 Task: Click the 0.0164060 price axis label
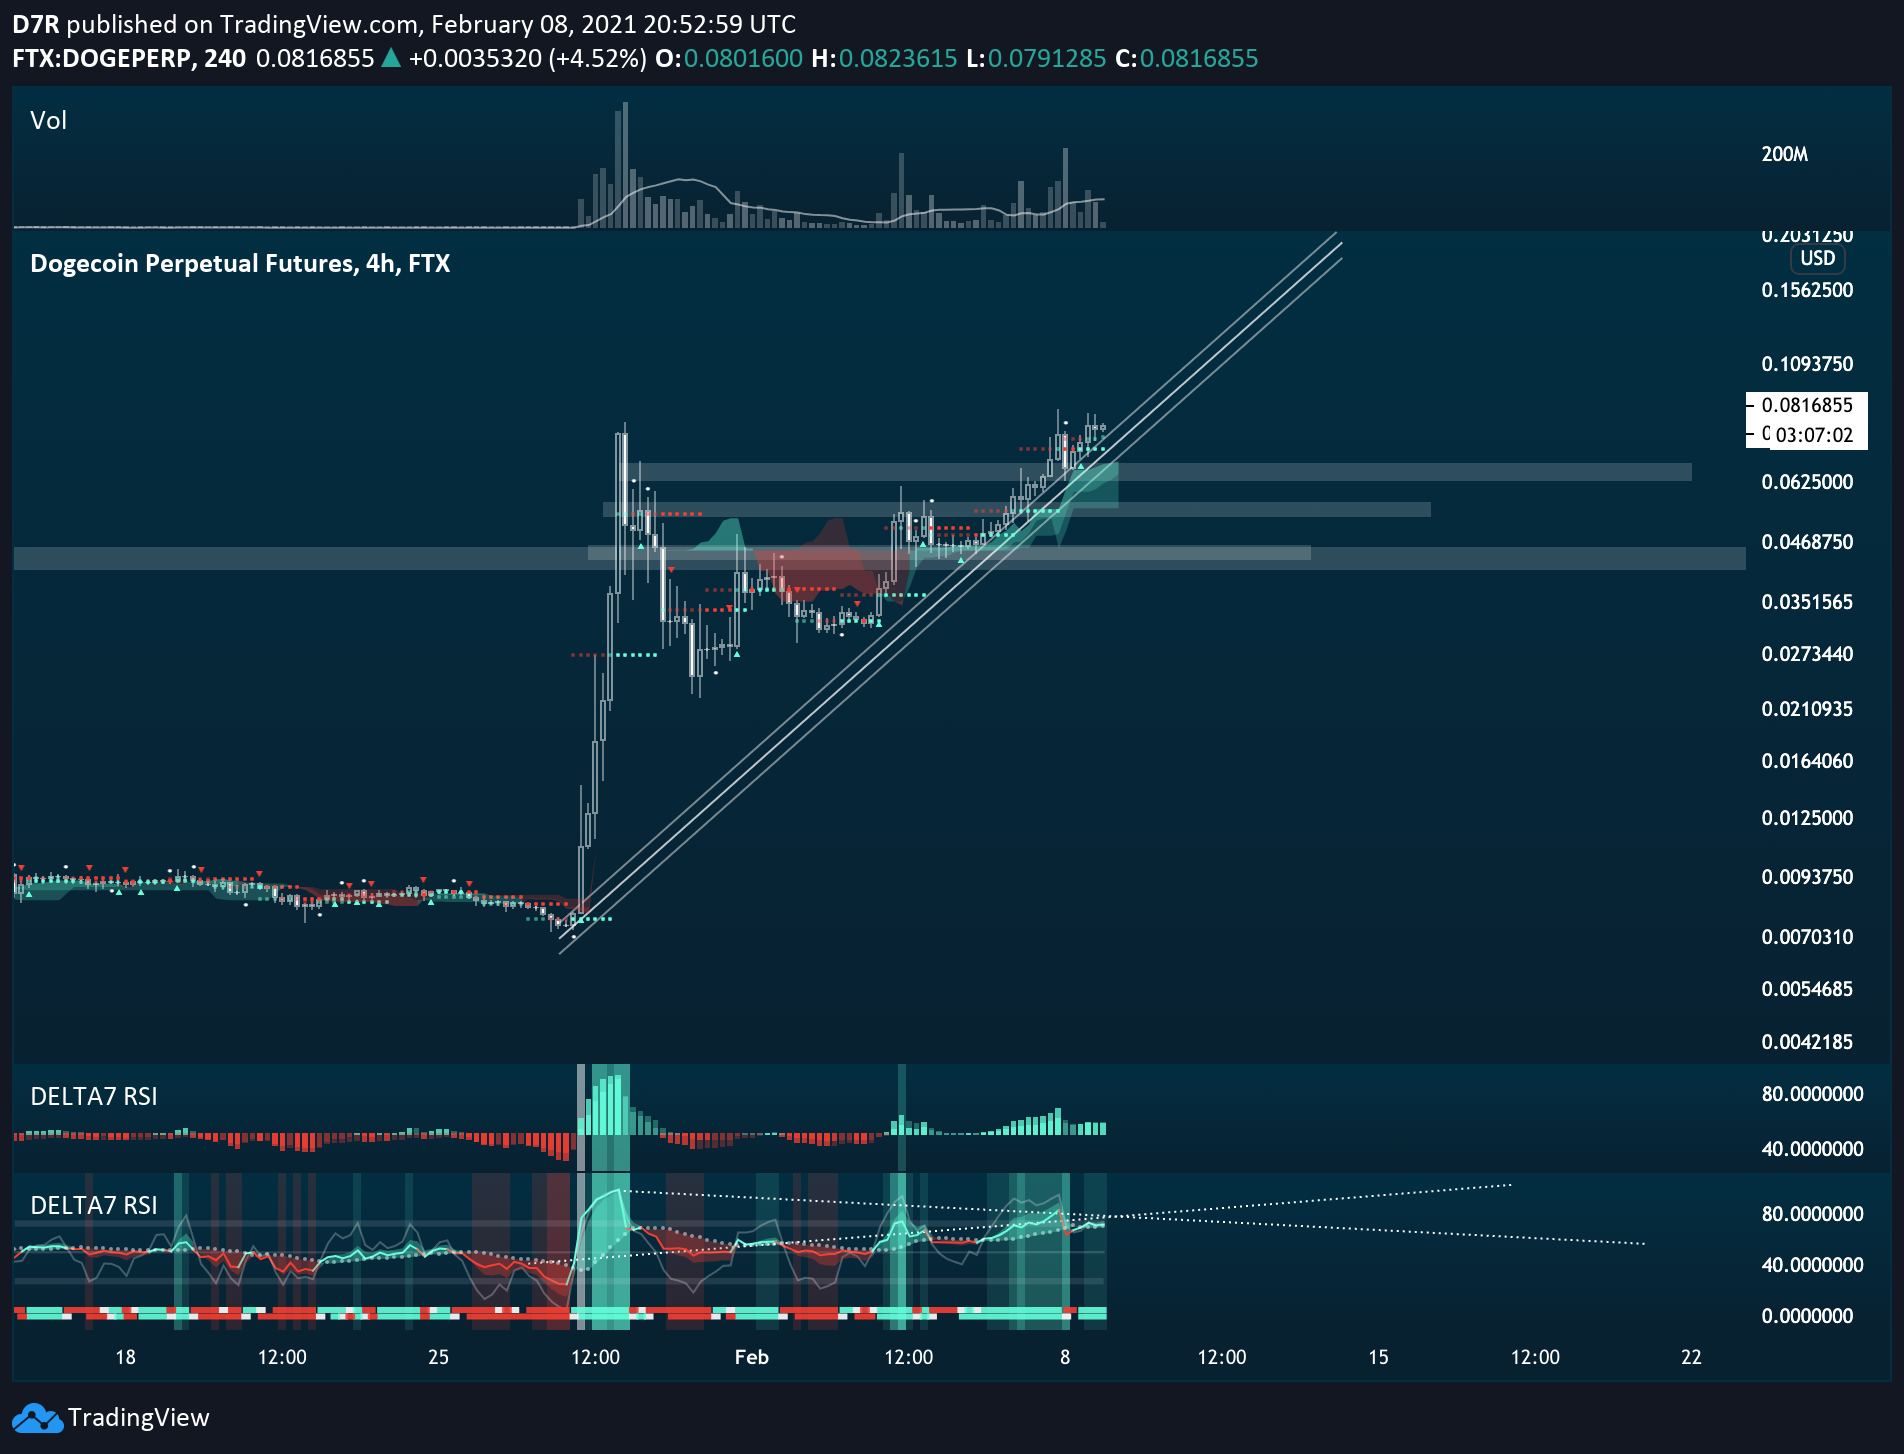[x=1807, y=761]
